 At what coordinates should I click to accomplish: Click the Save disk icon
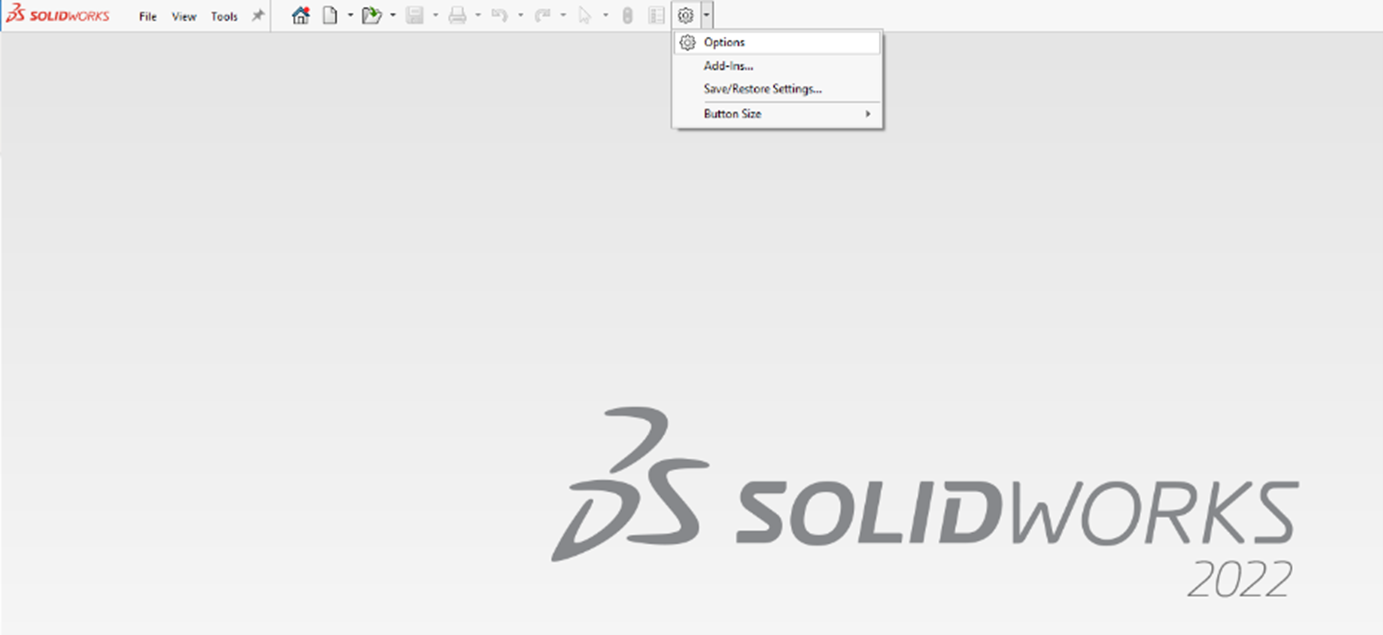414,16
